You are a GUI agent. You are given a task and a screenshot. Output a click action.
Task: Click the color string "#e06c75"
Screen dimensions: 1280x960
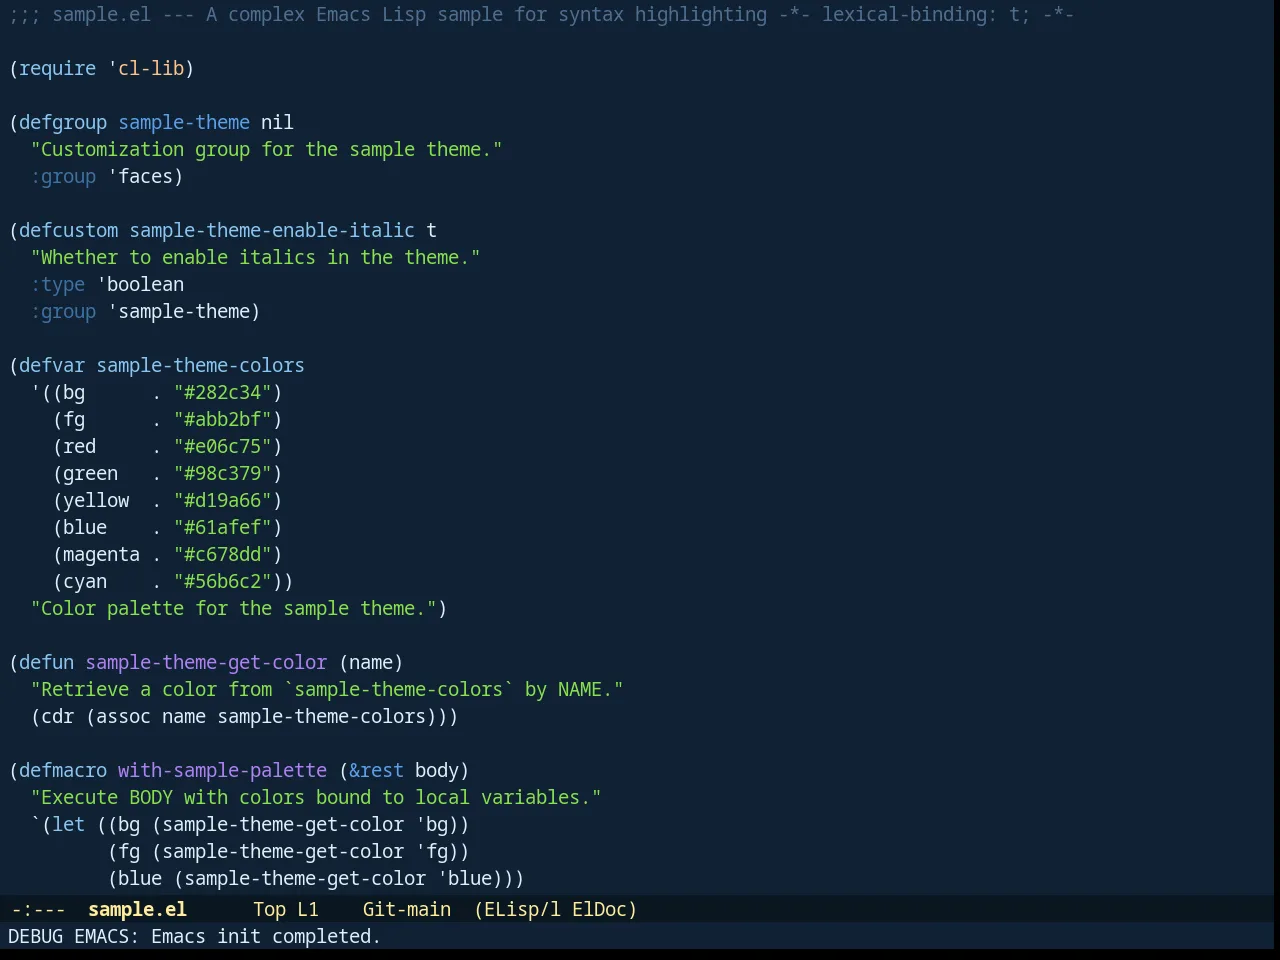pos(222,446)
